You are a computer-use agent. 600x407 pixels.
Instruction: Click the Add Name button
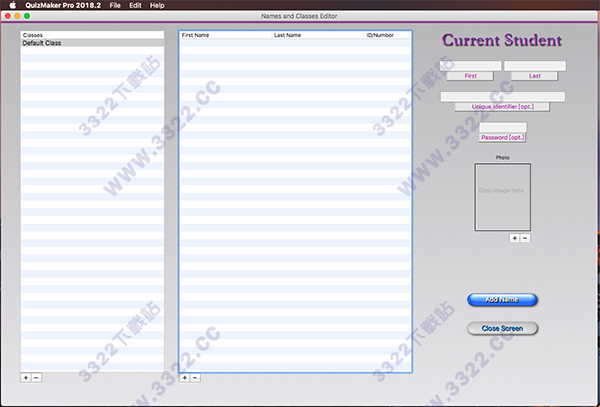[x=502, y=300]
